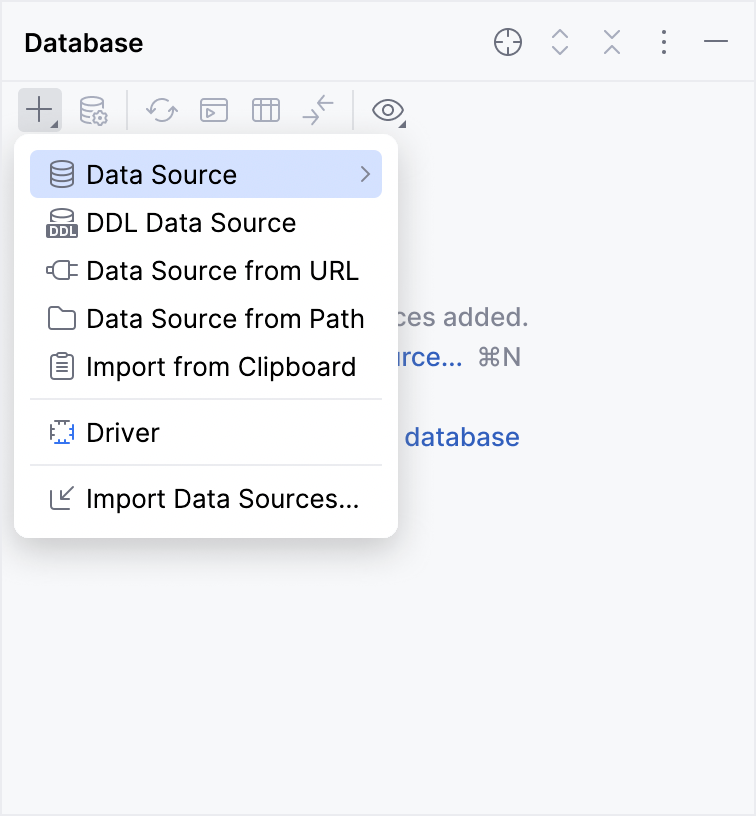Select Import from Clipboard option
The height and width of the screenshot is (816, 756).
click(x=220, y=367)
